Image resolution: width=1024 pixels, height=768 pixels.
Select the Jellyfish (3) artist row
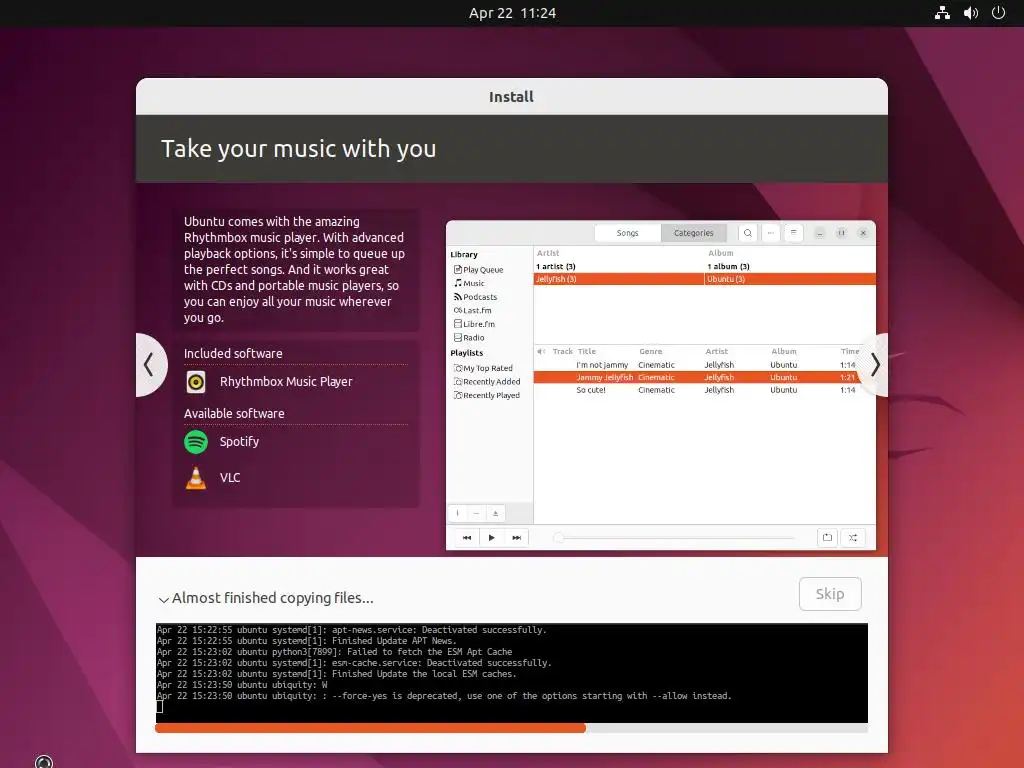619,280
